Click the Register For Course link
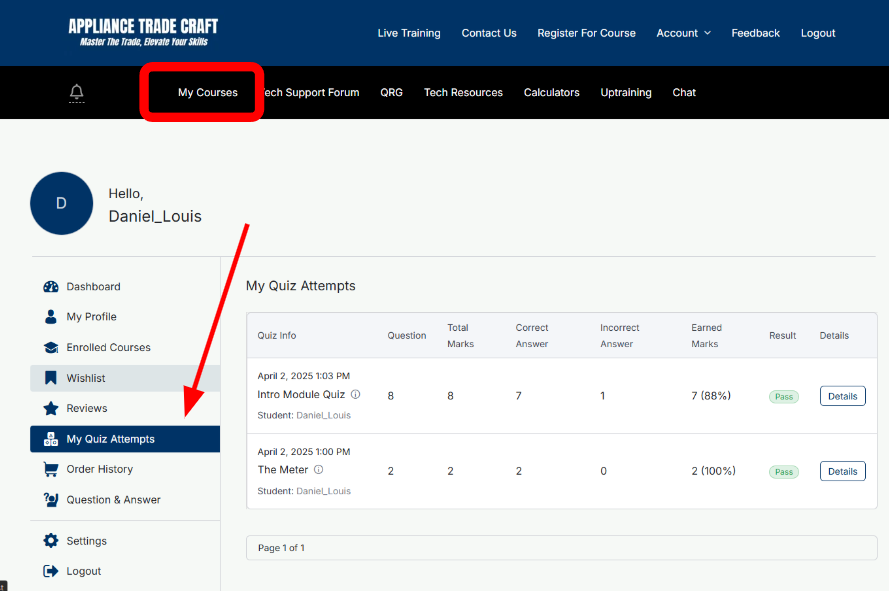This screenshot has width=889, height=591. [x=586, y=33]
